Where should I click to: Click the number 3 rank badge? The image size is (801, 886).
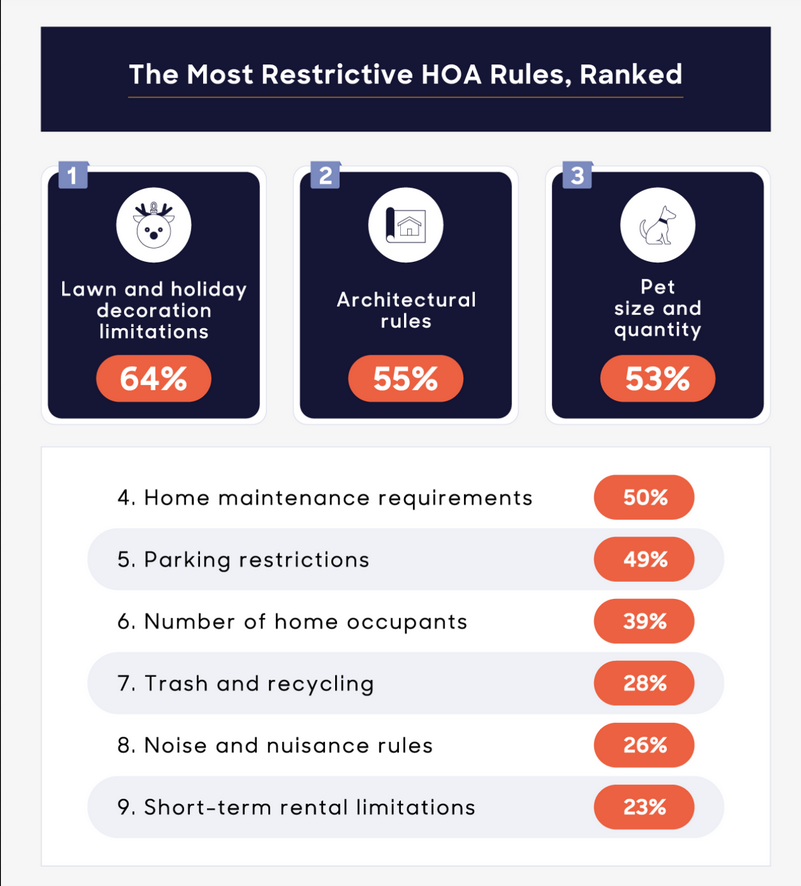coord(576,176)
